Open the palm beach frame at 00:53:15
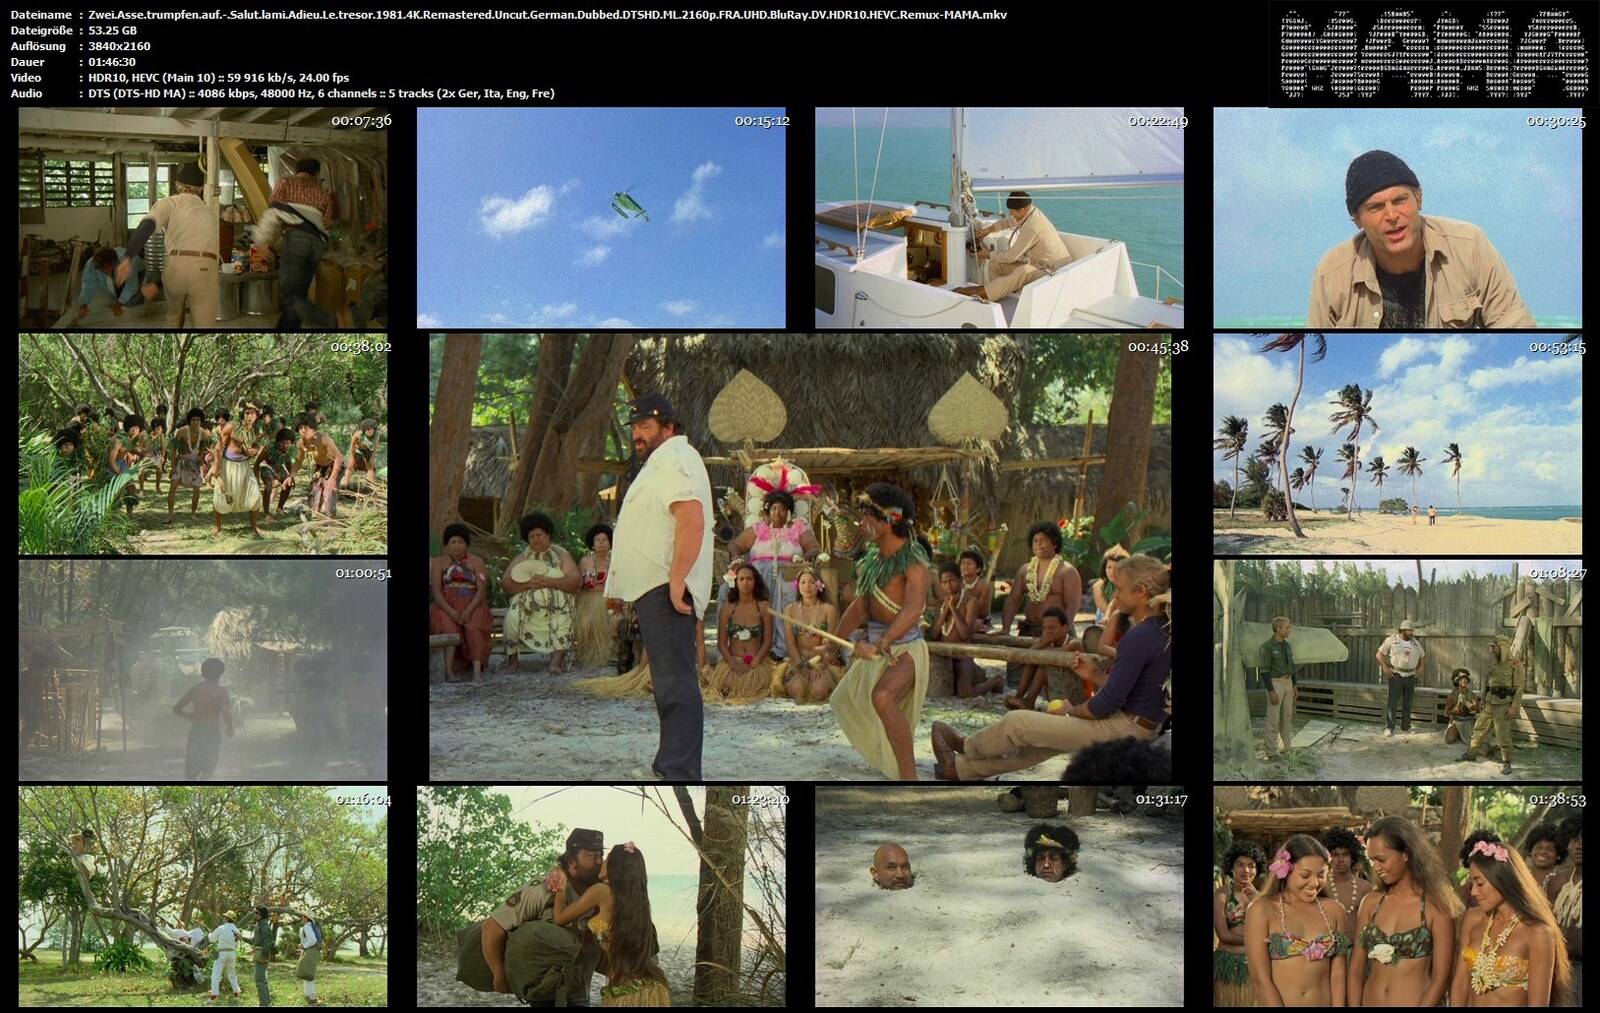Image resolution: width=1600 pixels, height=1013 pixels. click(1398, 444)
